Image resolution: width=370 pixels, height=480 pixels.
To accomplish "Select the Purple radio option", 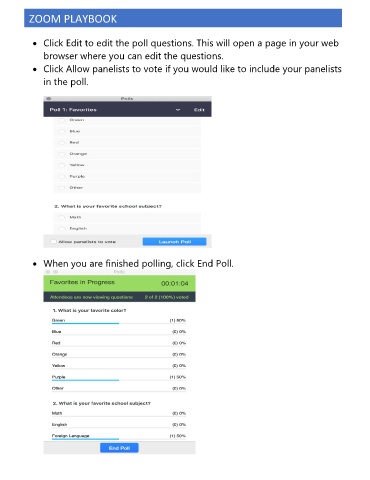I will [x=62, y=177].
